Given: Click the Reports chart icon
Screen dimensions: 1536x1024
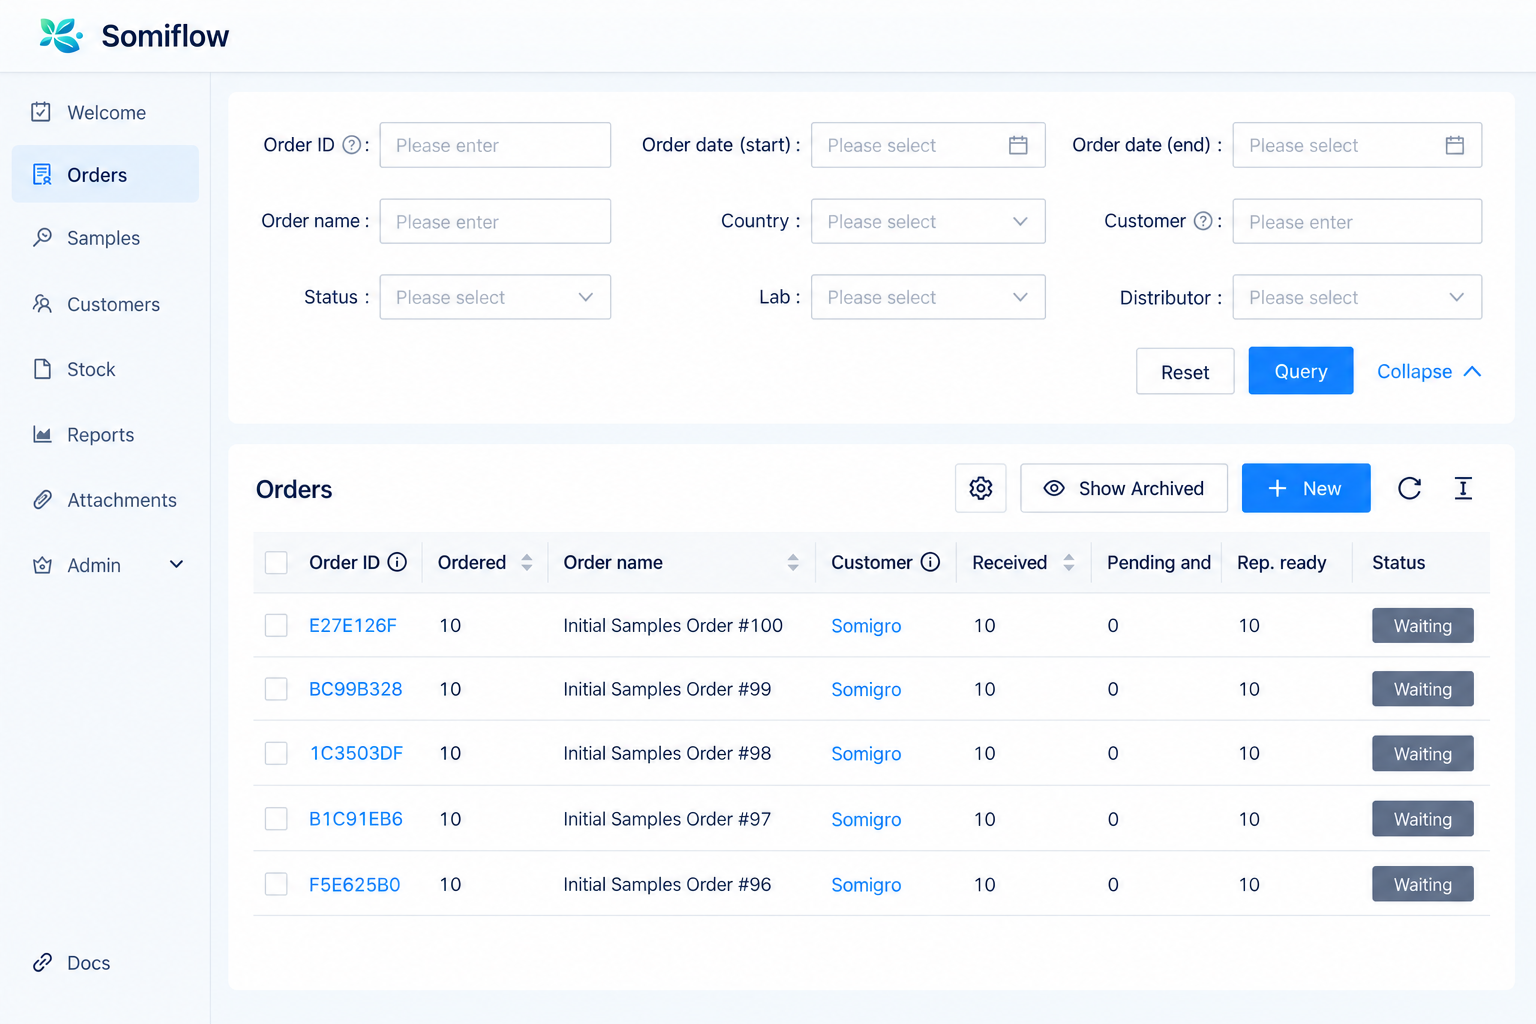Looking at the screenshot, I should (x=42, y=434).
